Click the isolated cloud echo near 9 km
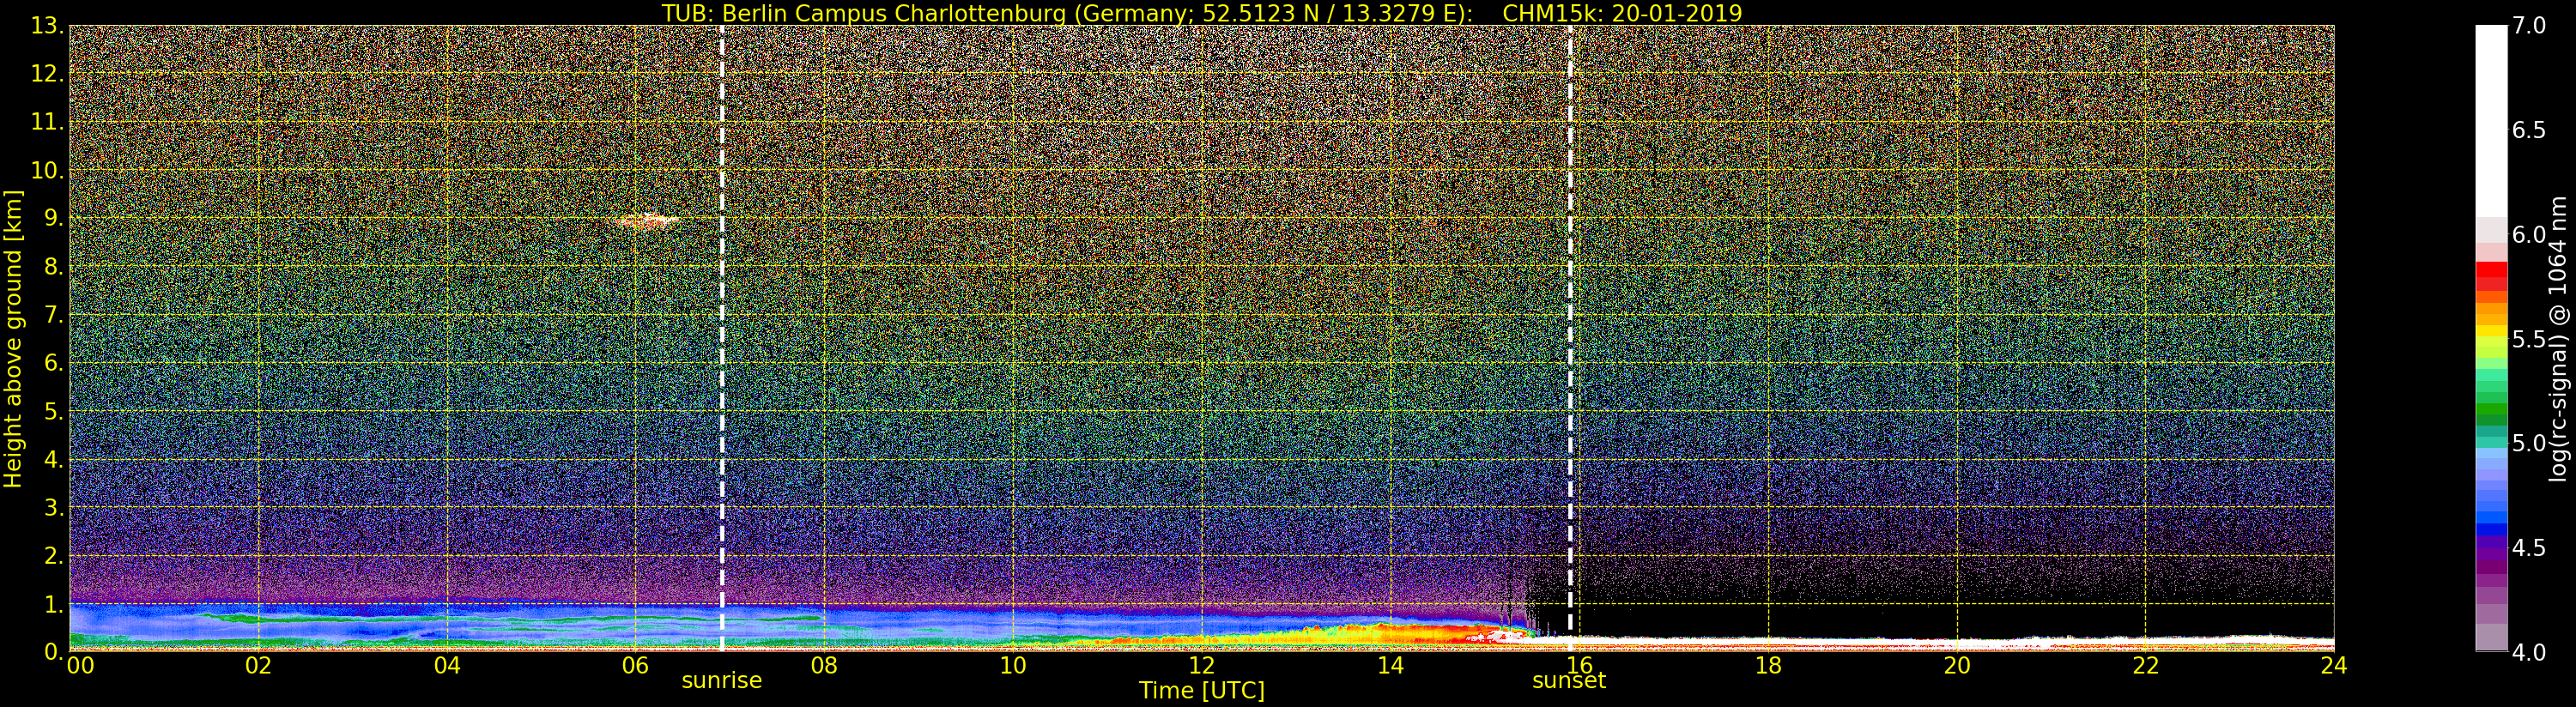The image size is (2576, 707). tap(647, 221)
